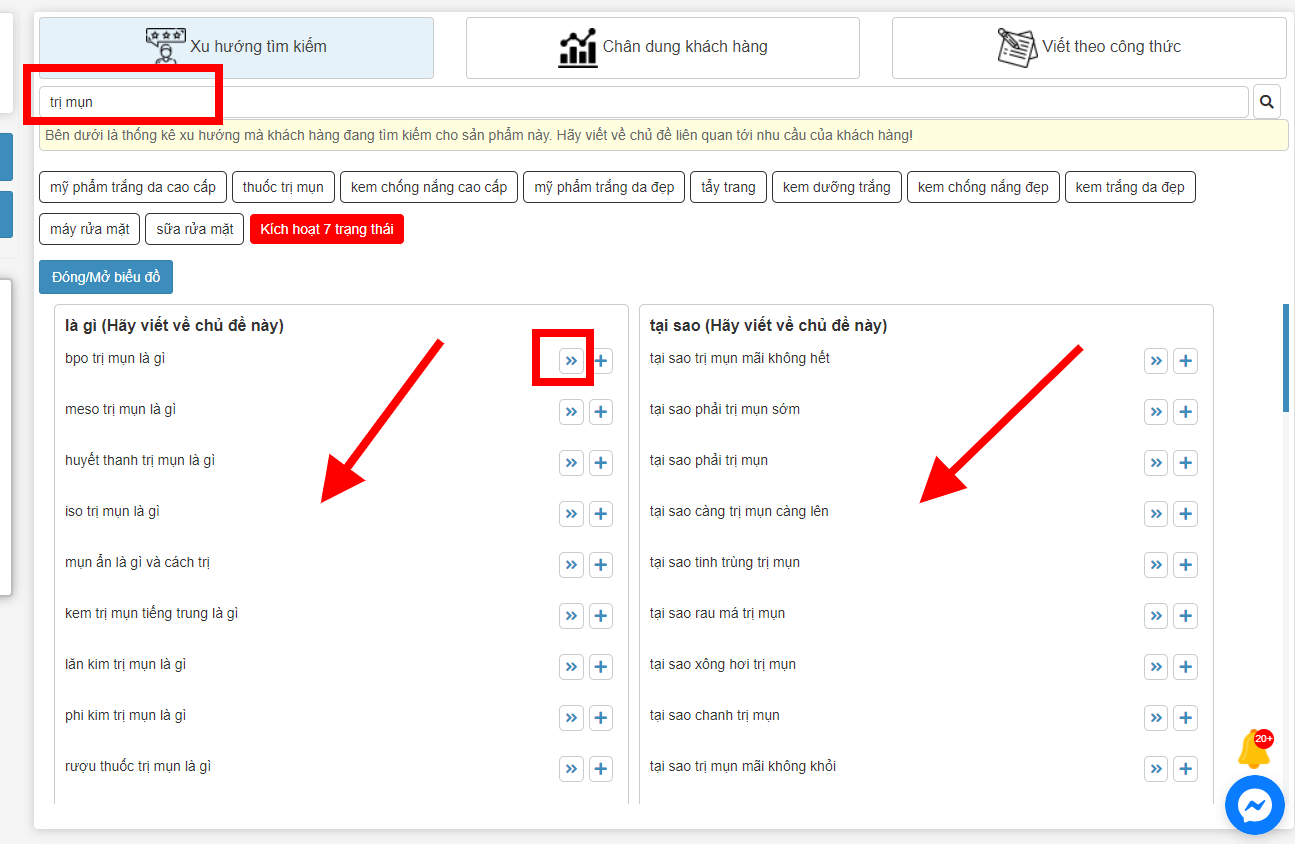Viewport: 1295px width, 844px height.
Task: Click the plus icon for 'iso trị mụn là gì'
Action: 601,514
